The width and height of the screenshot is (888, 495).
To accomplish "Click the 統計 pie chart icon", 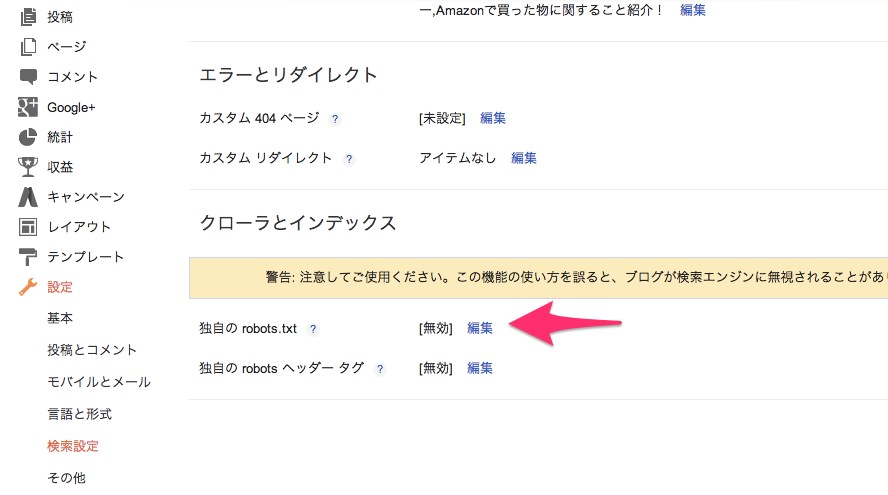I will pyautogui.click(x=28, y=137).
